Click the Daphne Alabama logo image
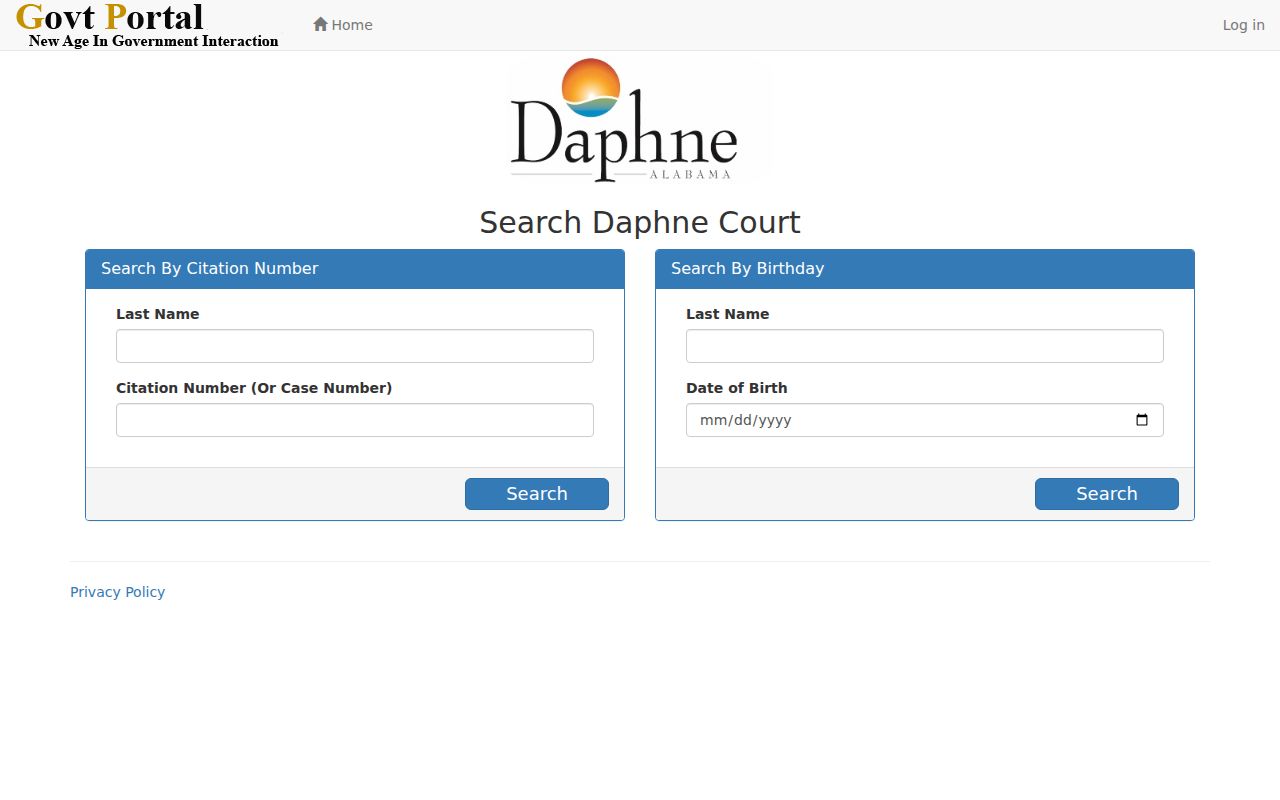1280x800 pixels. tap(640, 120)
